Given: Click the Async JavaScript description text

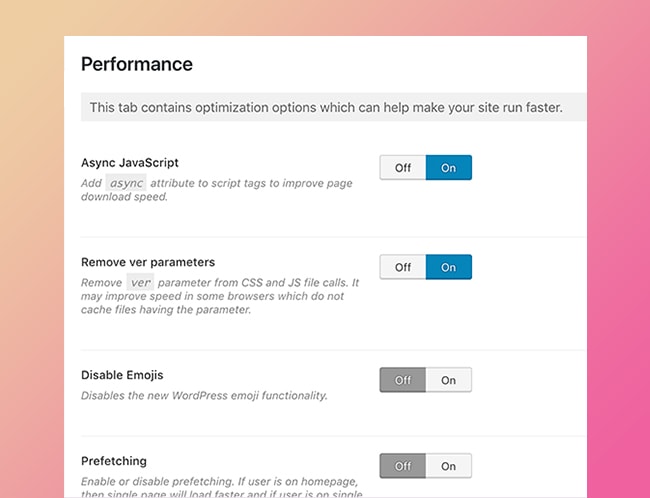Looking at the screenshot, I should click(217, 189).
